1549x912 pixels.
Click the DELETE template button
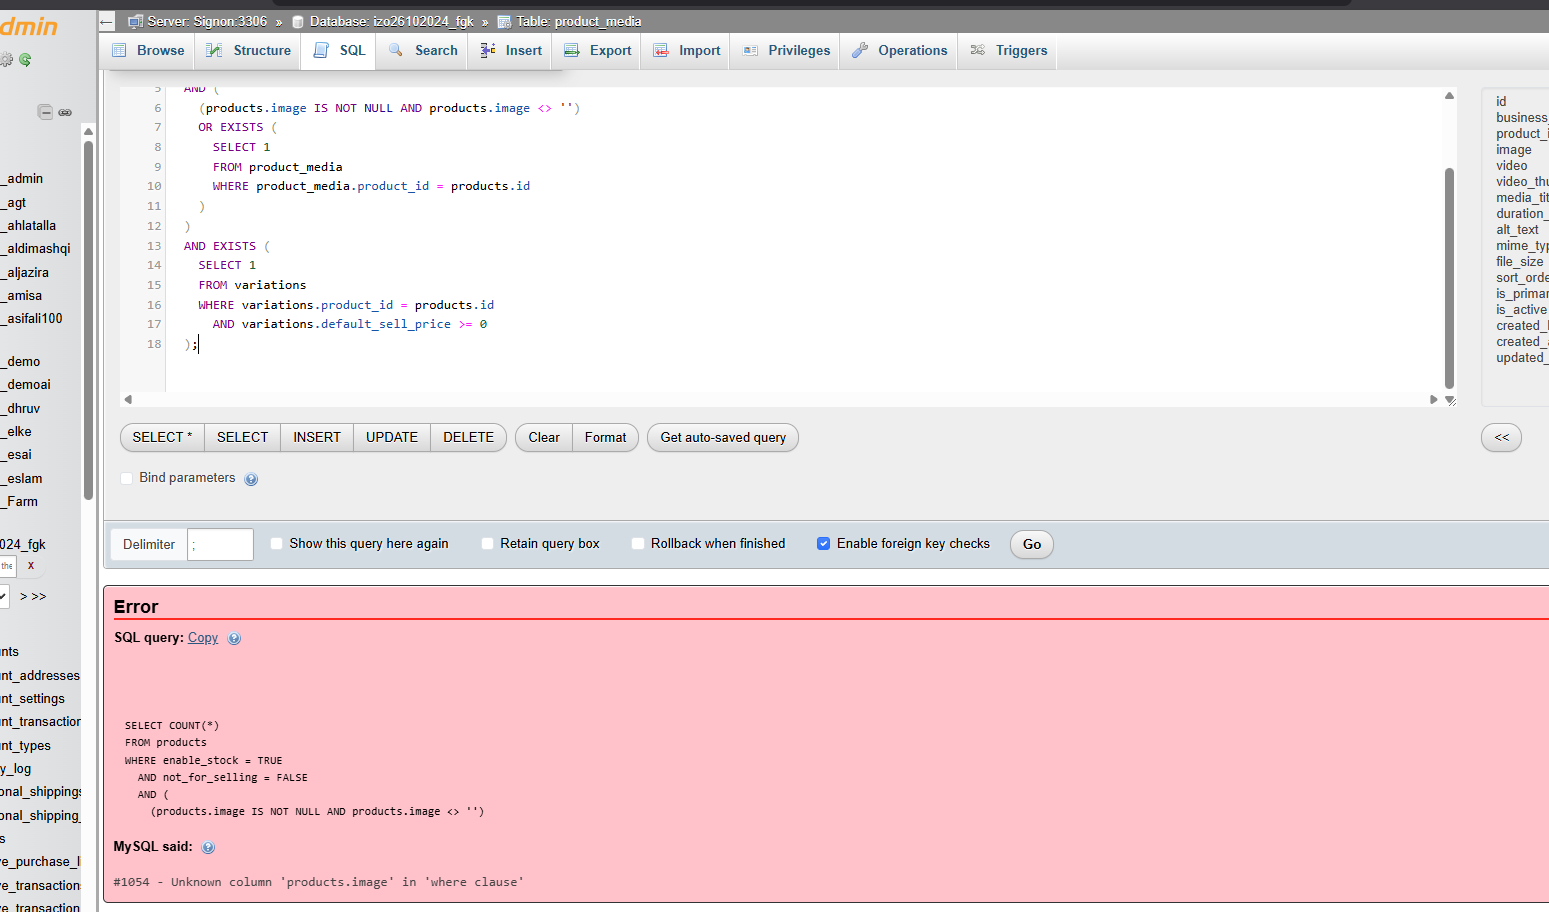click(469, 437)
